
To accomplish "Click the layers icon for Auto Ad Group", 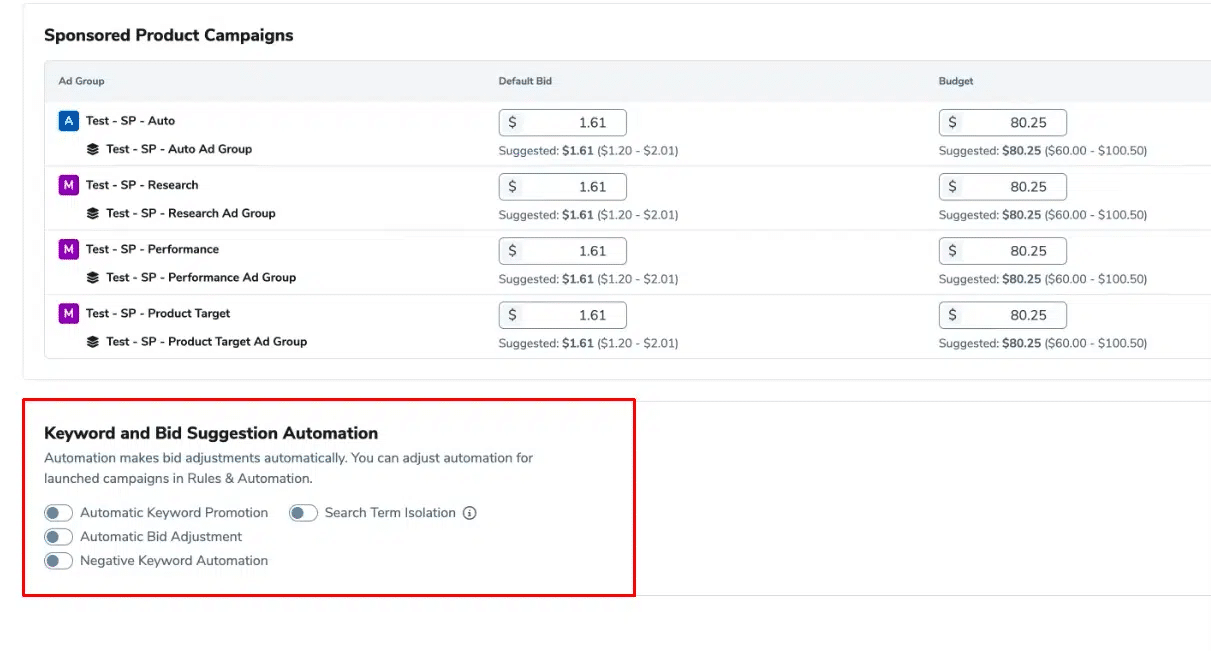I will click(x=93, y=149).
